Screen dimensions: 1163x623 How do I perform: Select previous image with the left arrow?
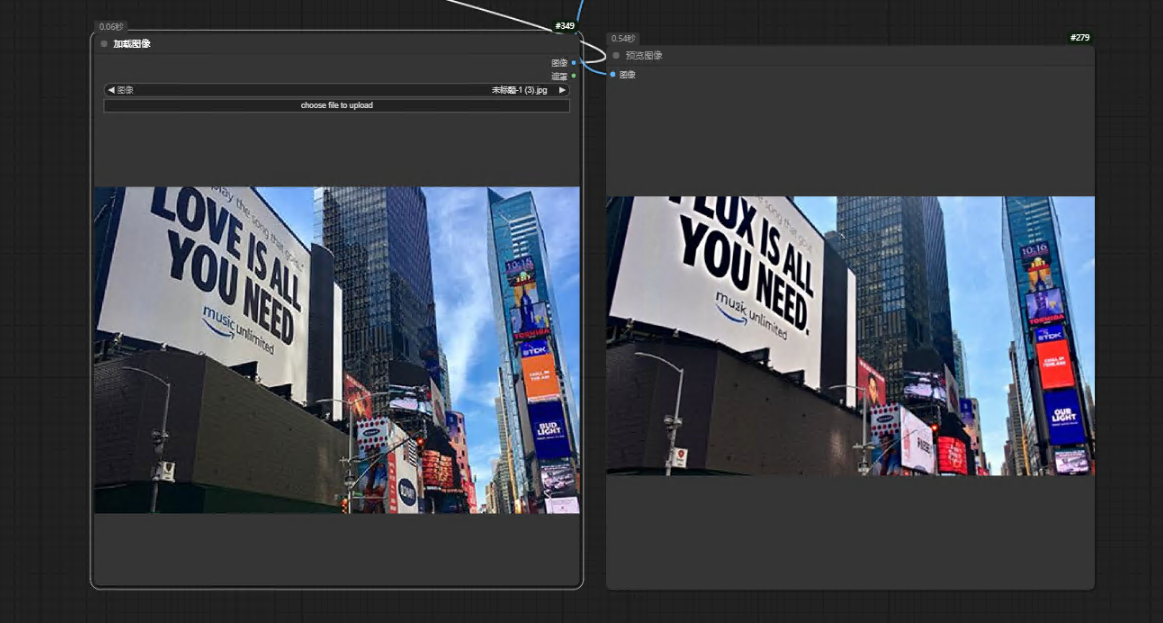[x=111, y=90]
